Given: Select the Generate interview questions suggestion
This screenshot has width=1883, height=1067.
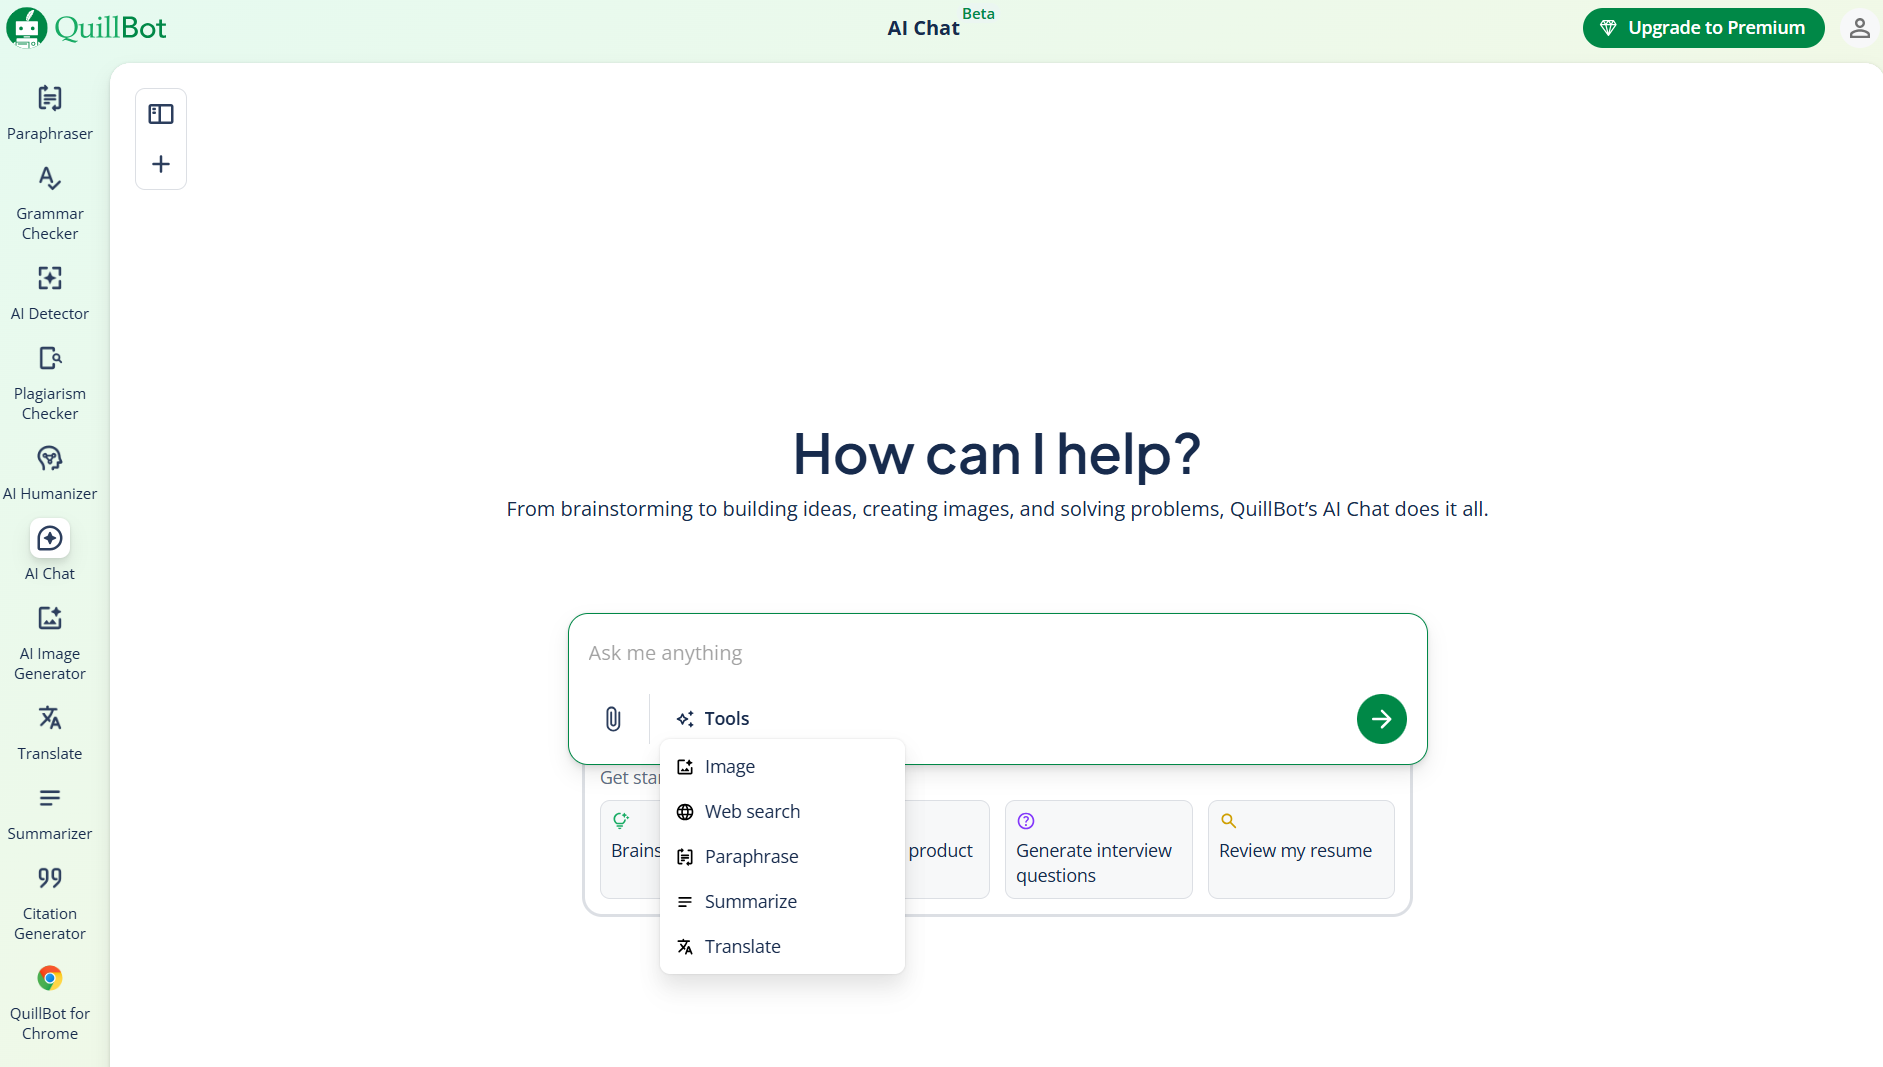Looking at the screenshot, I should (1098, 849).
